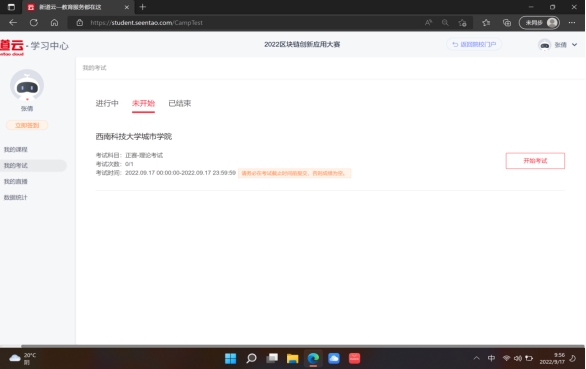
Task: Open the red app icon on taskbar
Action: click(x=354, y=359)
